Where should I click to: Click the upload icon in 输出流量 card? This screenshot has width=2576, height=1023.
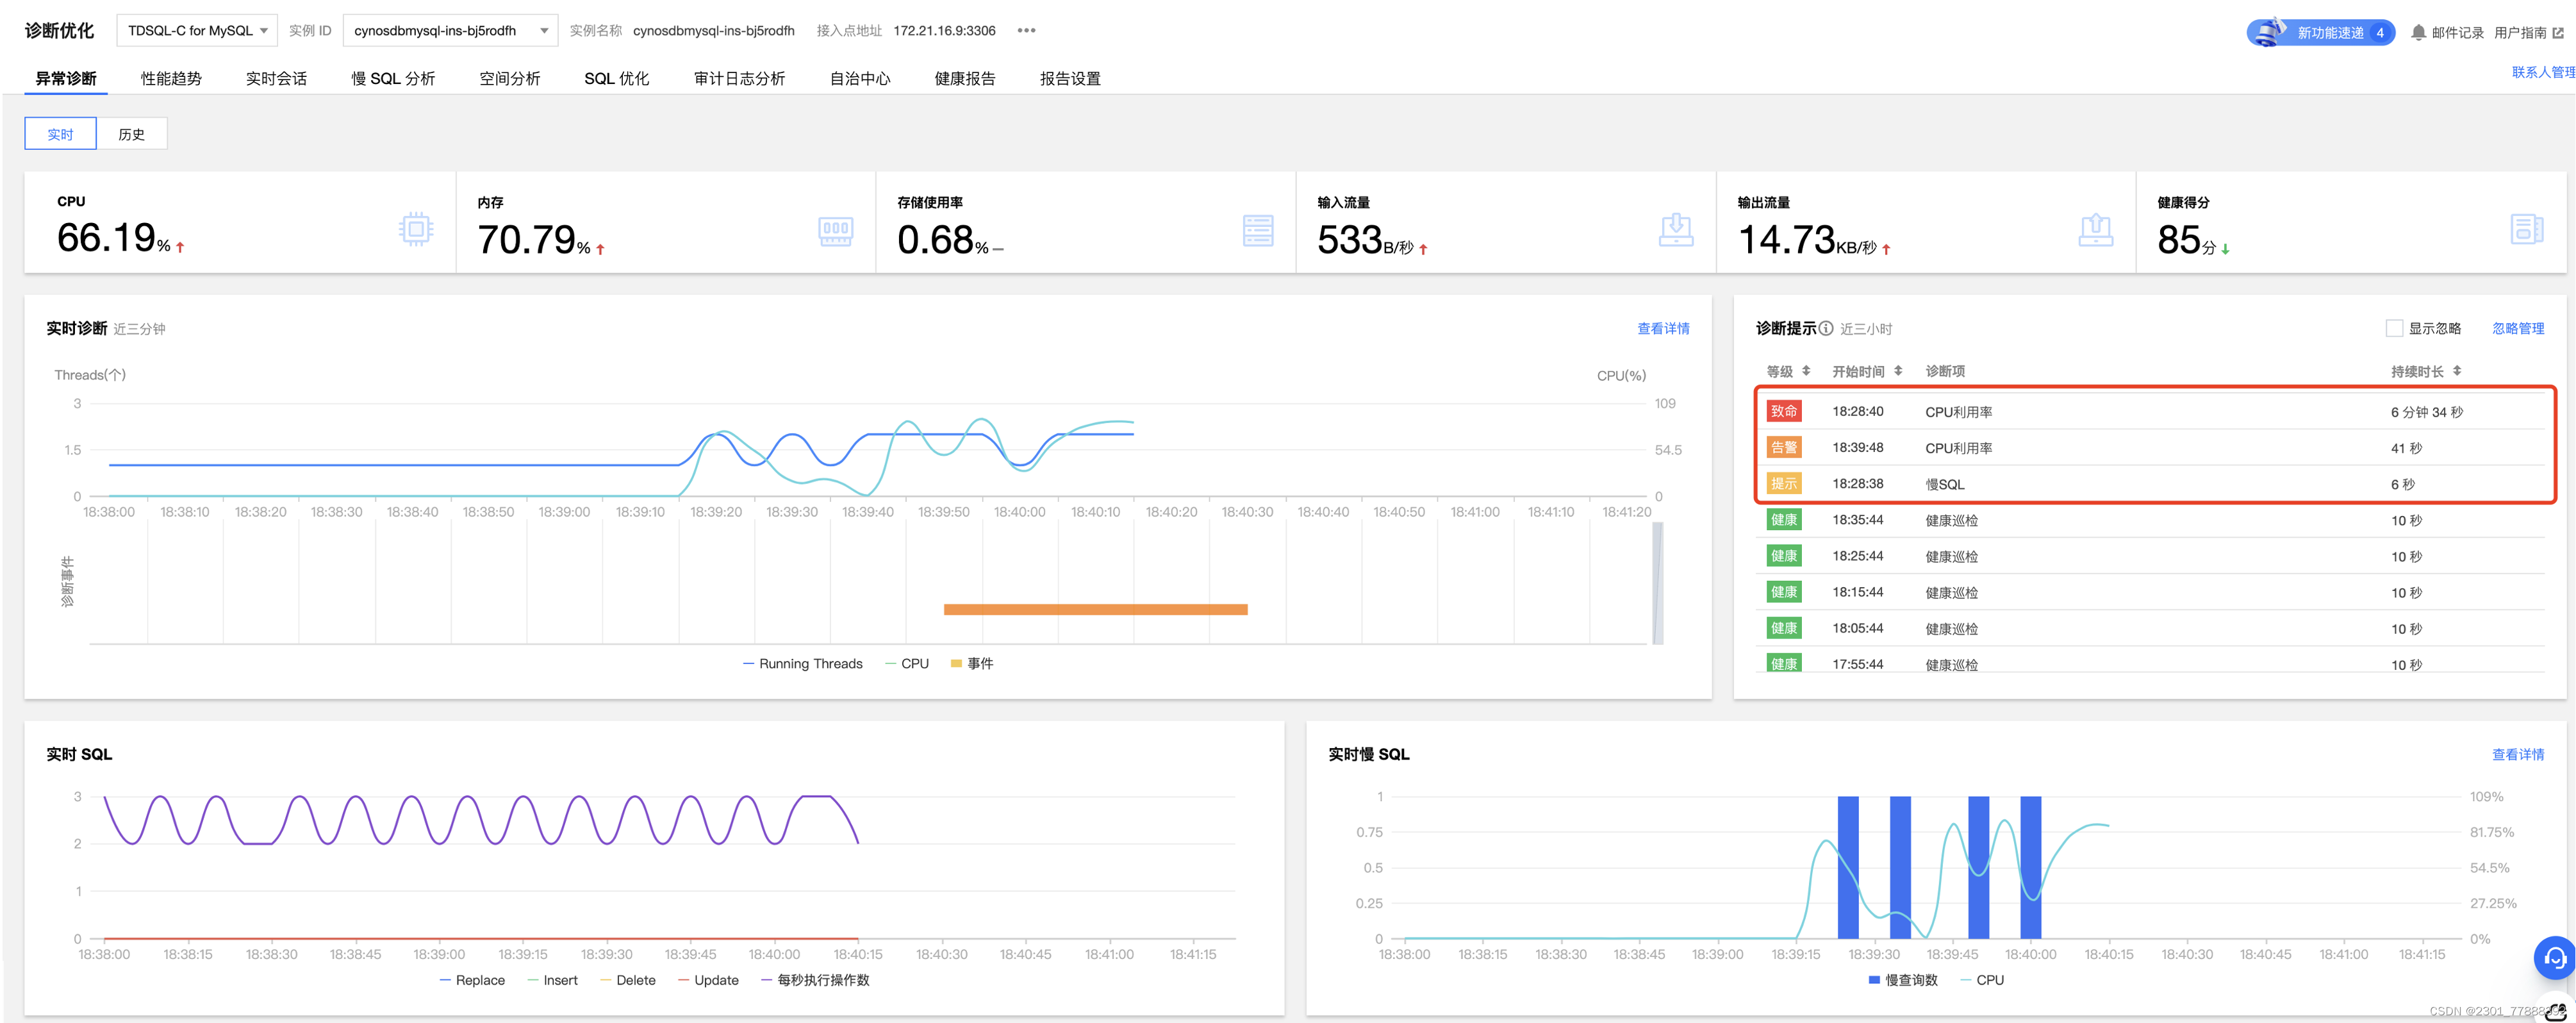point(2095,230)
